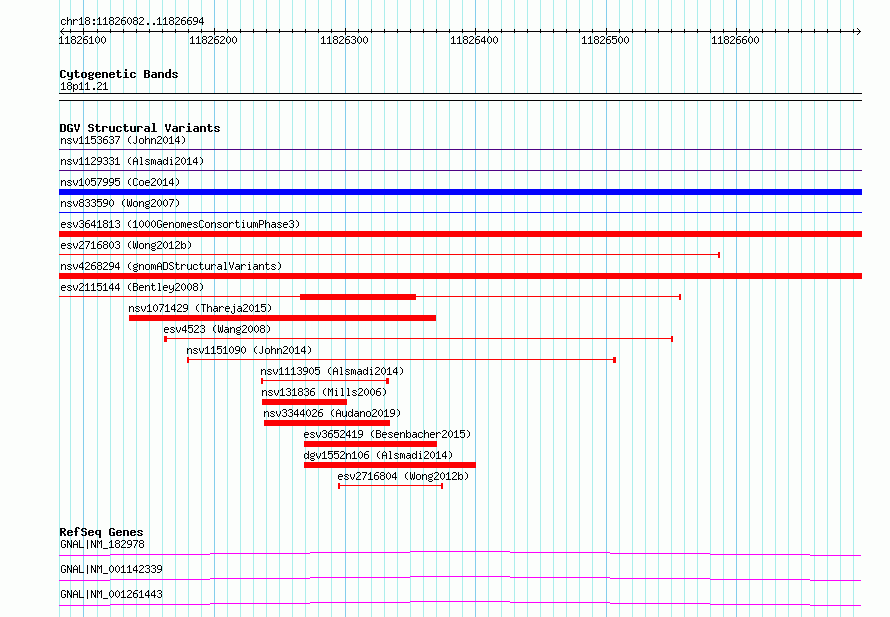890x617 pixels.
Task: Open nsv1071429 (Thareja2015) variant label
Action: 200,308
